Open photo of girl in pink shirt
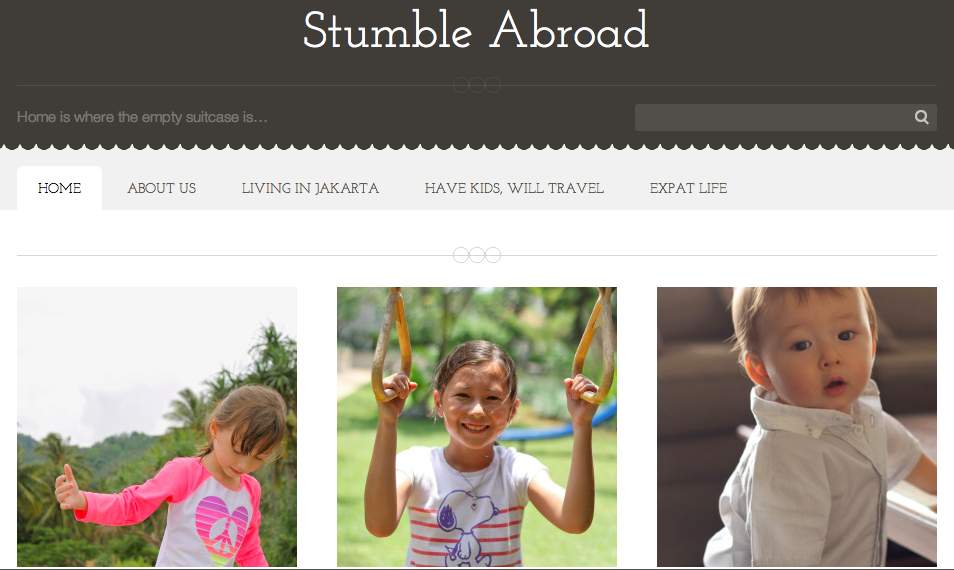 click(157, 427)
